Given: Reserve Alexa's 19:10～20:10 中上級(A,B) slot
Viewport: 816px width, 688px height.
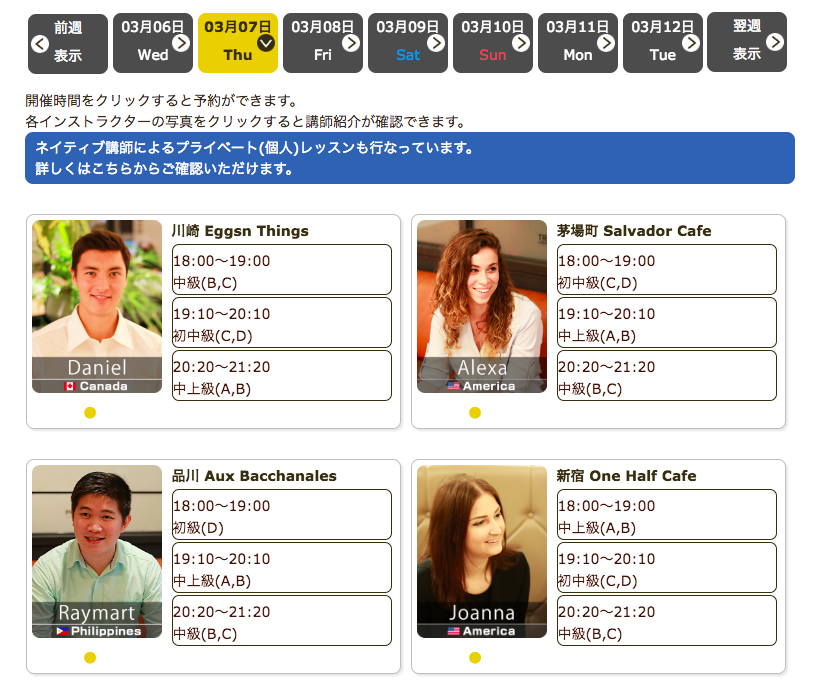Looking at the screenshot, I should pos(666,323).
